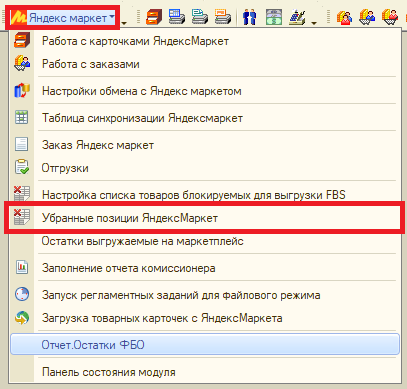The image size is (407, 389).
Task: Expand the arrow next to cash register icon
Action: point(314,23)
